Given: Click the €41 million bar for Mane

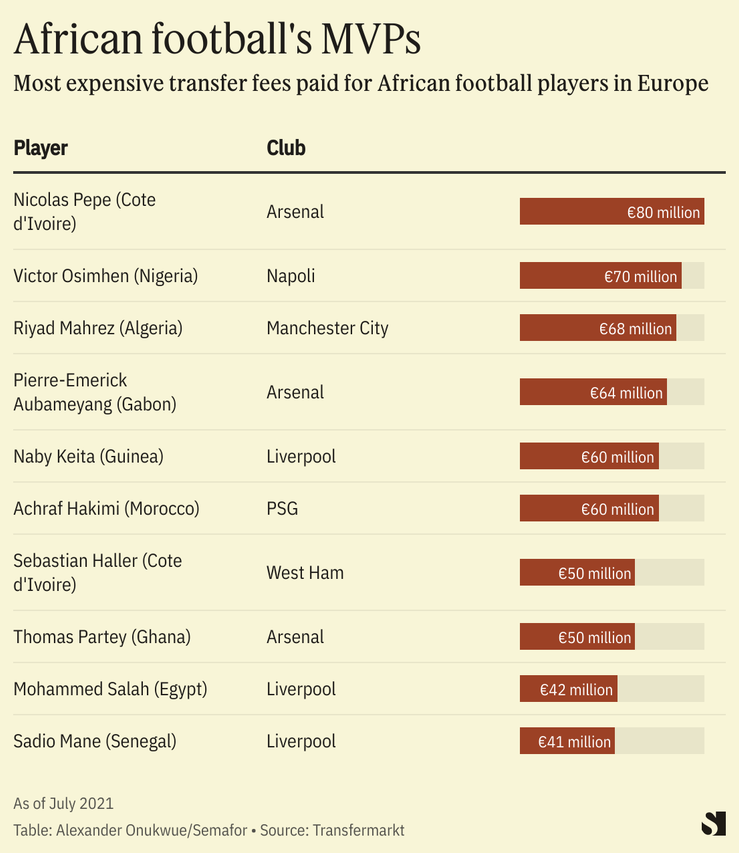Looking at the screenshot, I should [566, 741].
